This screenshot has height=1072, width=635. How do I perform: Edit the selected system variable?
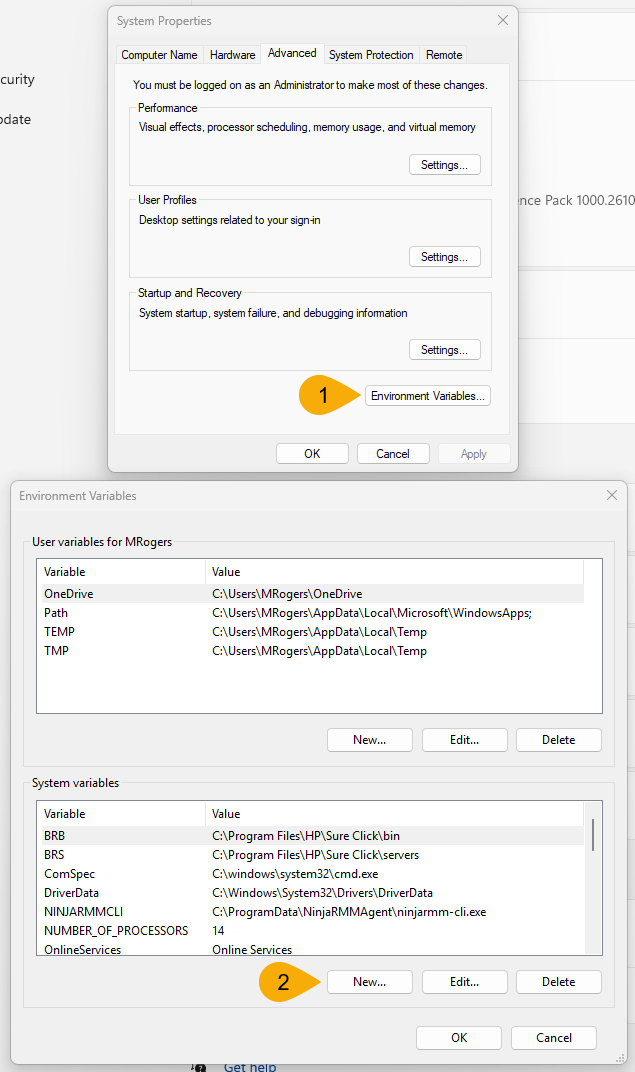click(x=464, y=982)
